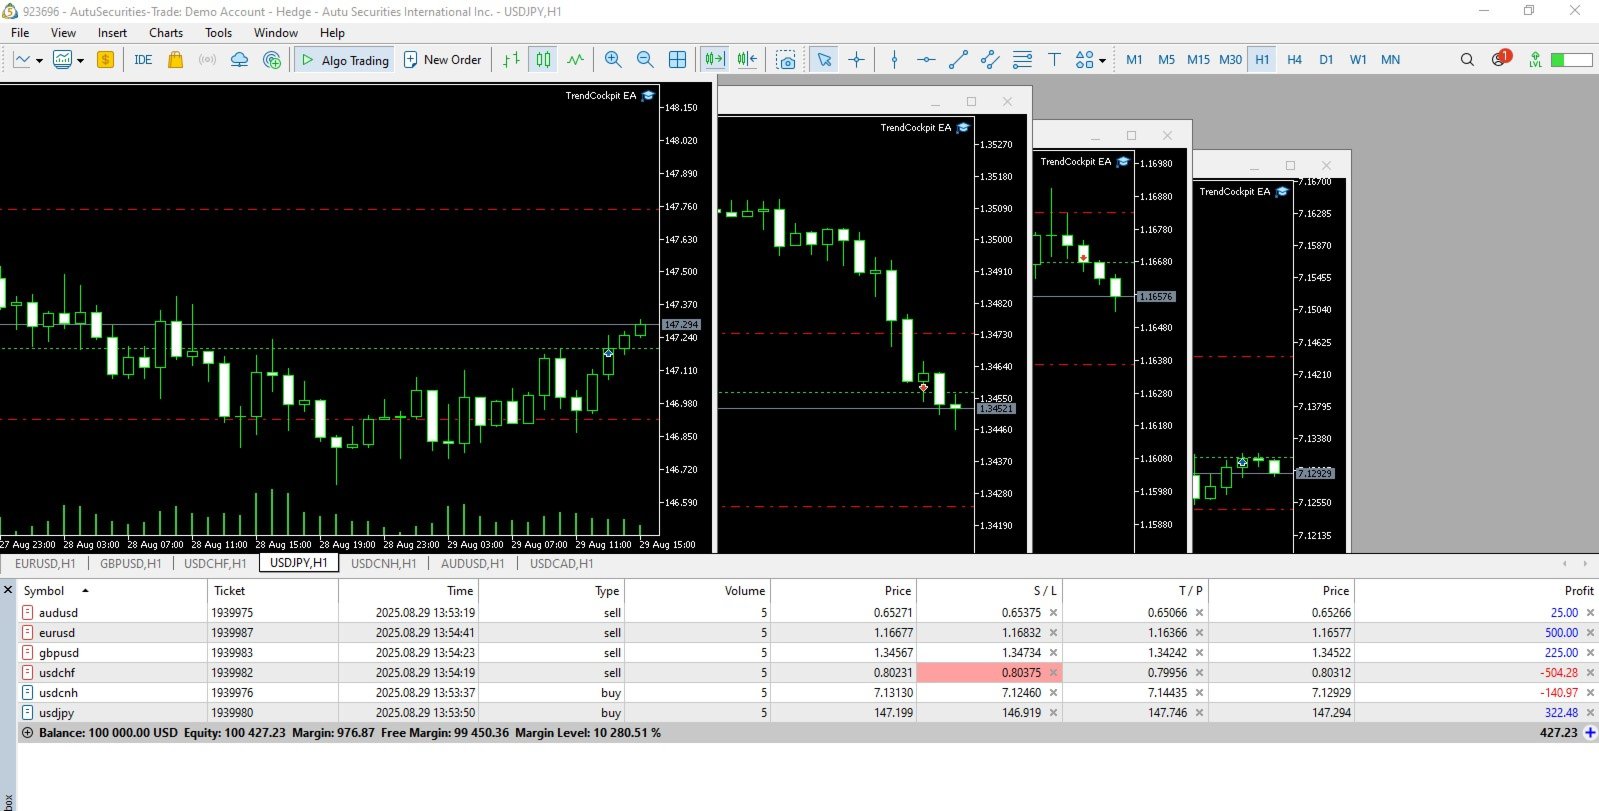Switch chart to bar chart mode
This screenshot has width=1599, height=811.
point(511,60)
